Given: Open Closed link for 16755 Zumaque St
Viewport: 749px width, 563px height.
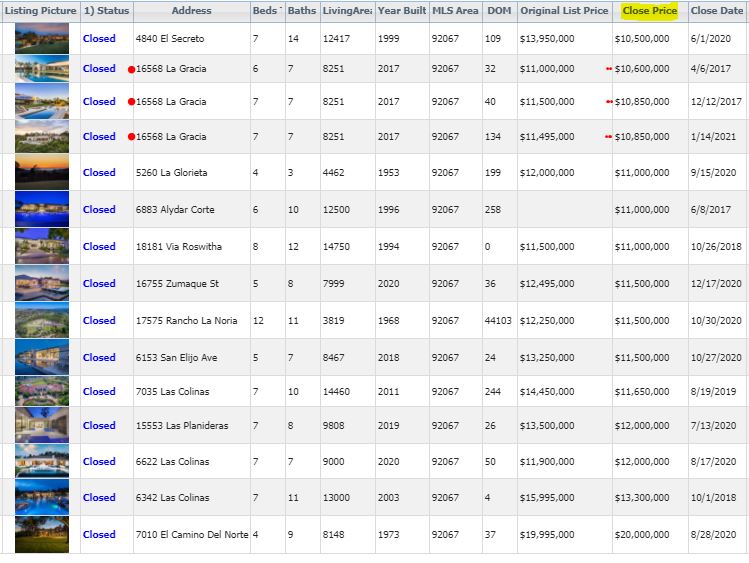Looking at the screenshot, I should [99, 284].
